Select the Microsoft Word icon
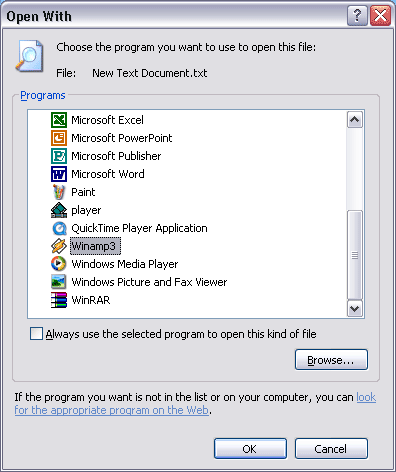Image resolution: width=396 pixels, height=472 pixels. 59,174
